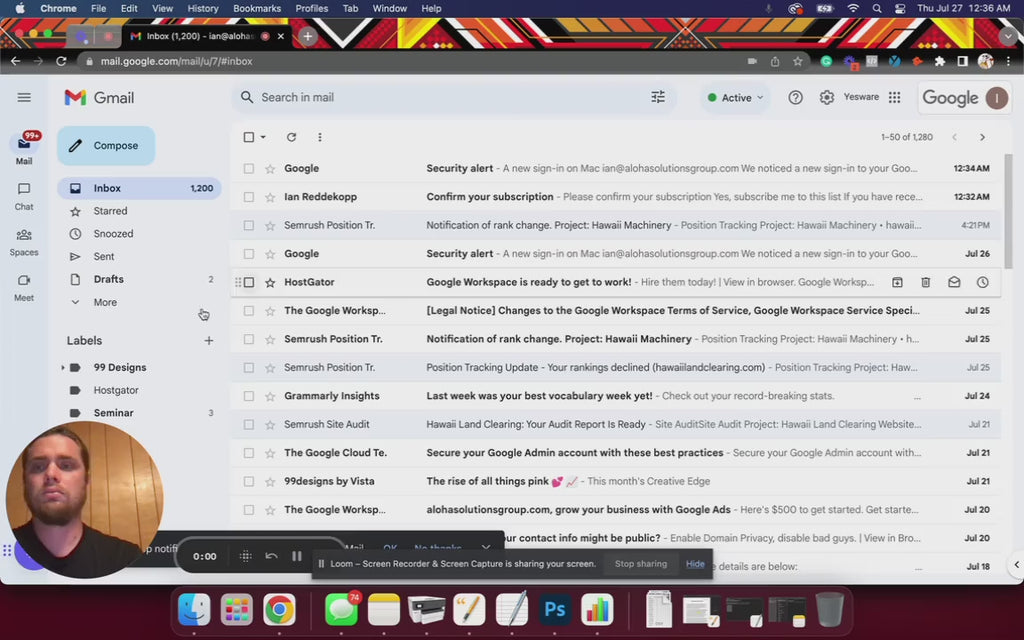Go to newer page arrow
This screenshot has width=1024, height=640.
click(954, 137)
